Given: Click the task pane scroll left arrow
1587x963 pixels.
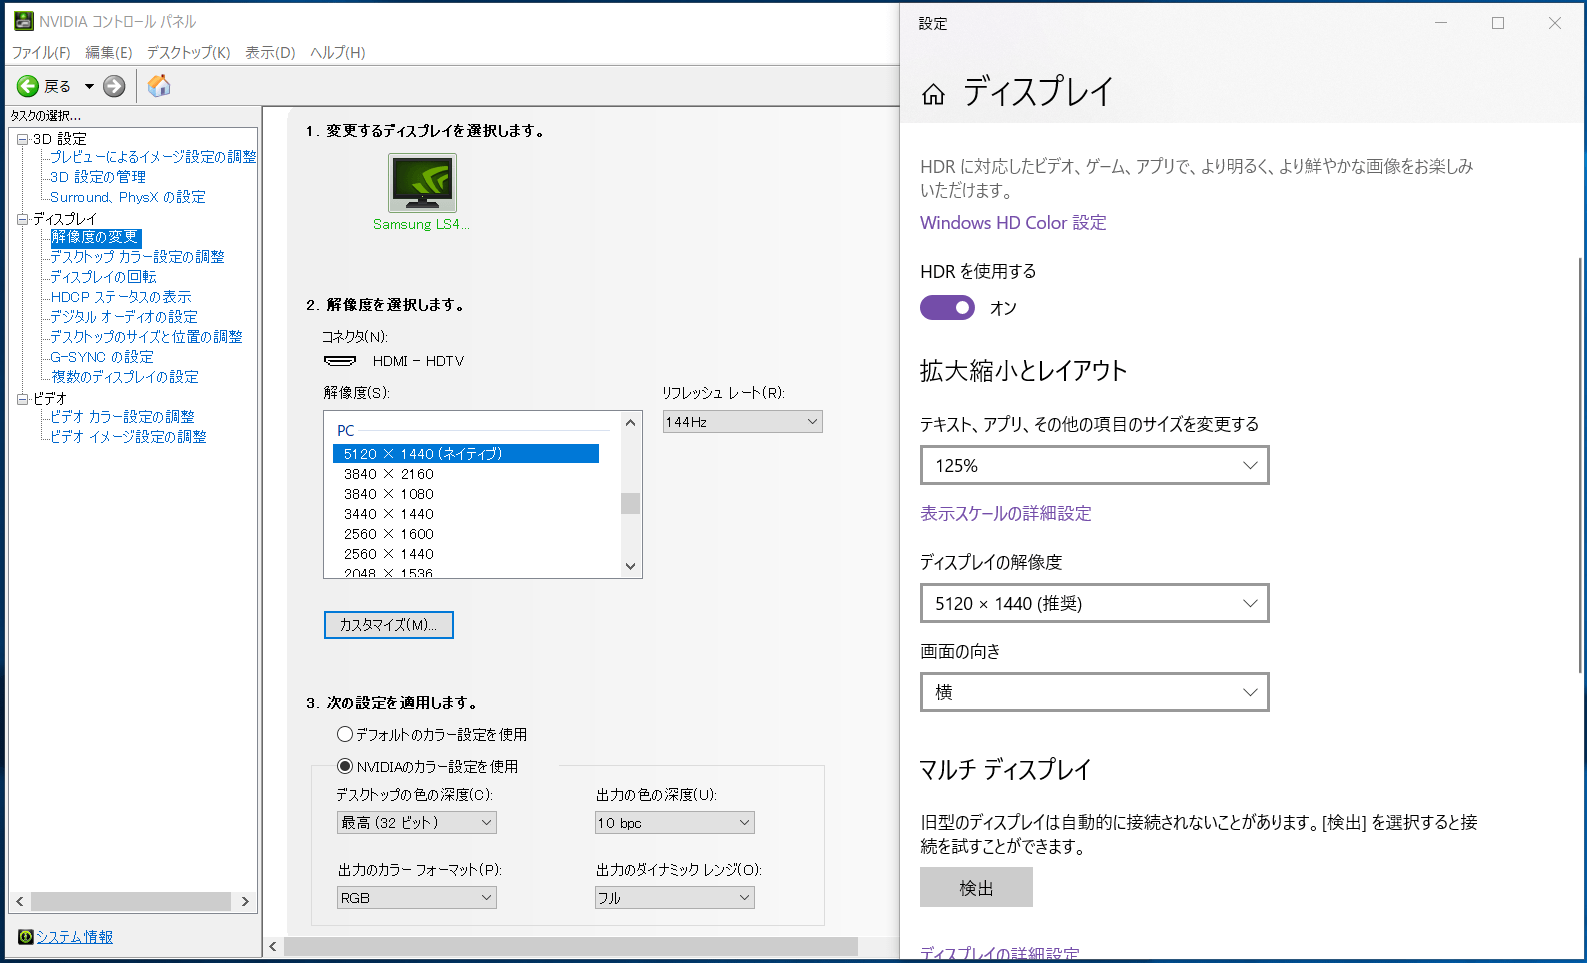Looking at the screenshot, I should [x=19, y=901].
